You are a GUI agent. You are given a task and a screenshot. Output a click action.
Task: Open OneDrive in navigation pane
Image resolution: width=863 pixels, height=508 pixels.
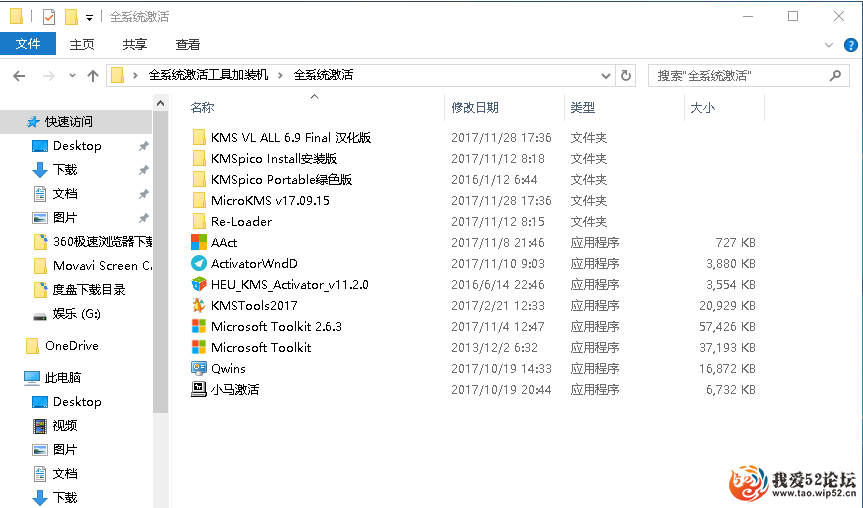(72, 346)
